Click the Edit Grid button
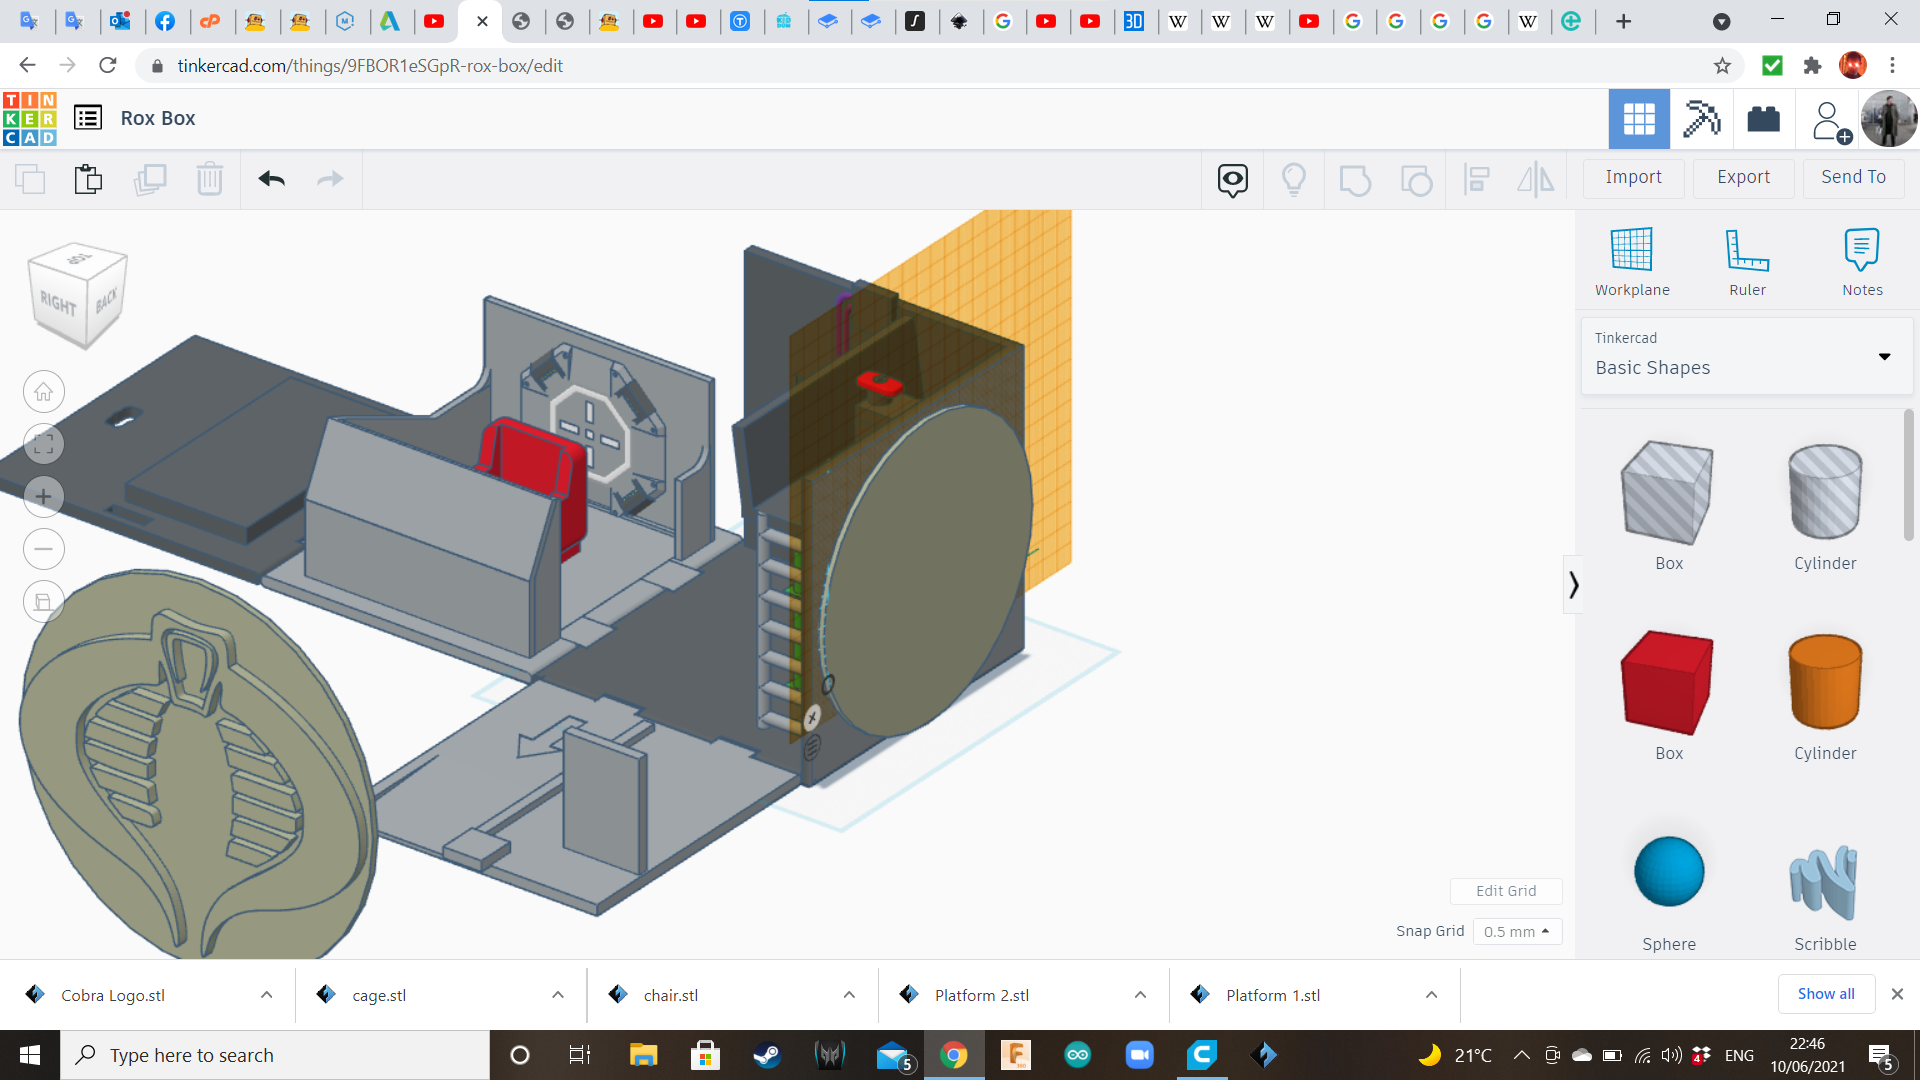This screenshot has width=1920, height=1080. click(x=1505, y=891)
